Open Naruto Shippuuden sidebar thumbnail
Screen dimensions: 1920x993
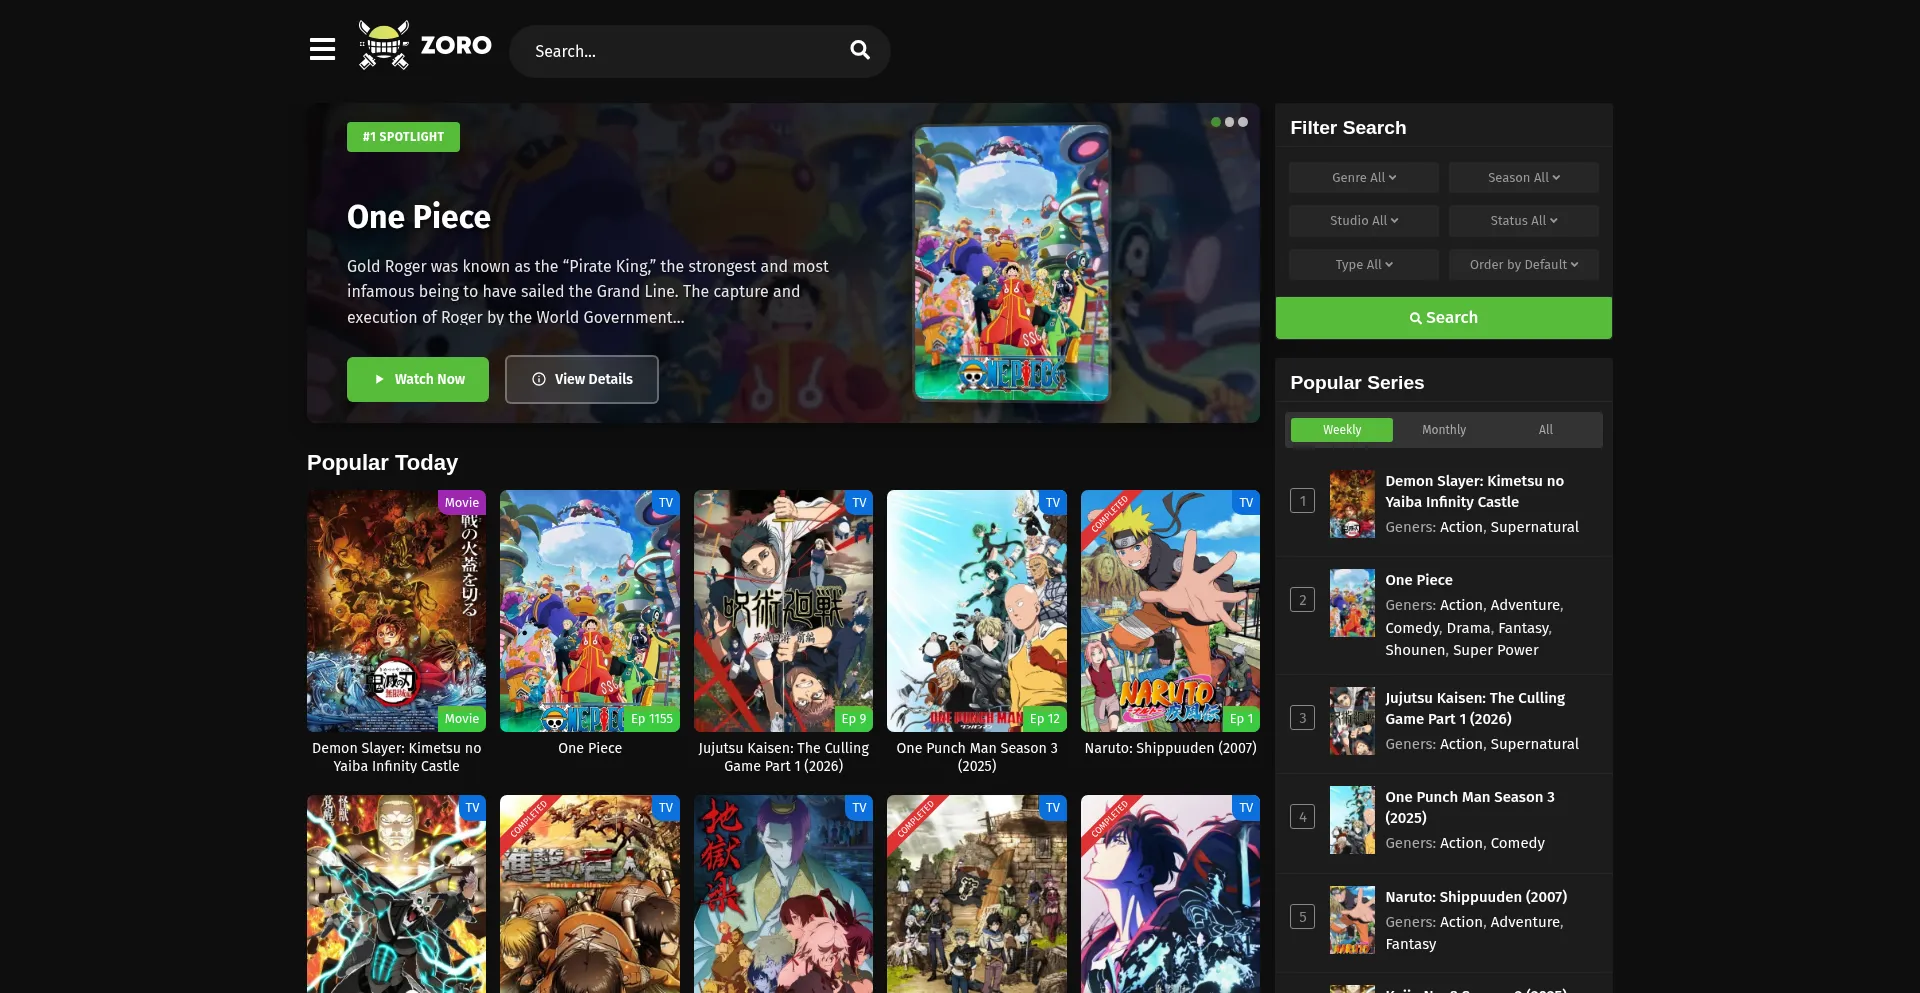click(x=1352, y=920)
